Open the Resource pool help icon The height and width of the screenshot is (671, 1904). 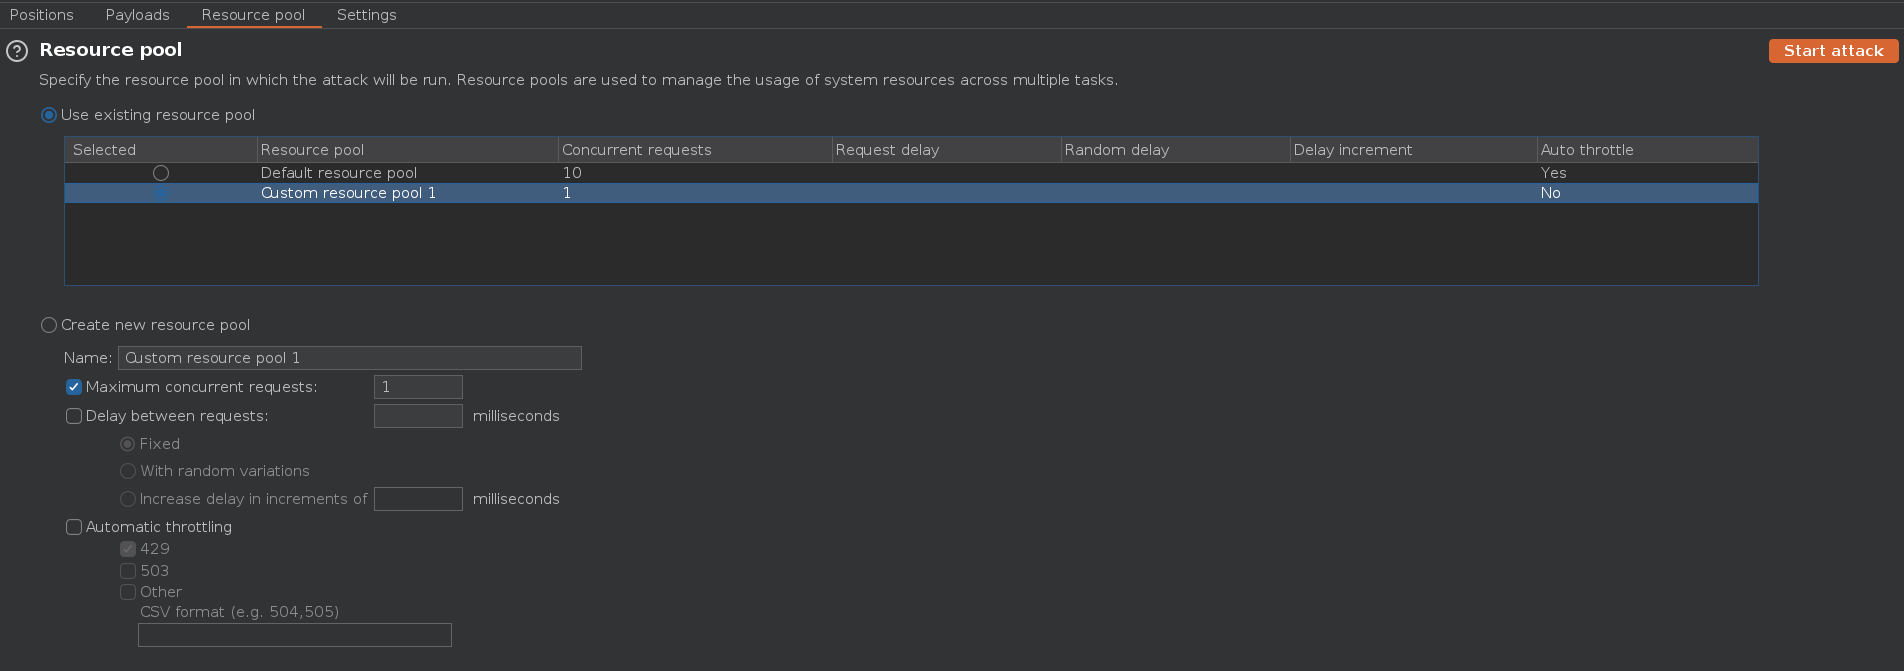[17, 51]
